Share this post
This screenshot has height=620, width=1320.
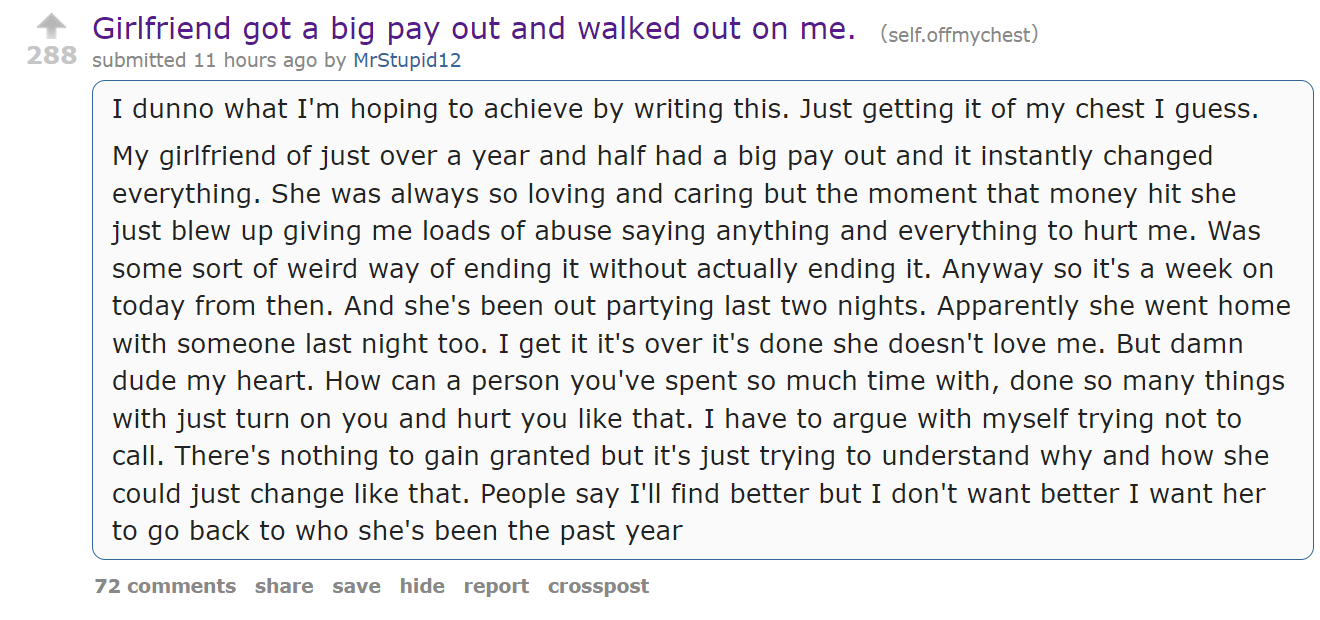[x=284, y=586]
